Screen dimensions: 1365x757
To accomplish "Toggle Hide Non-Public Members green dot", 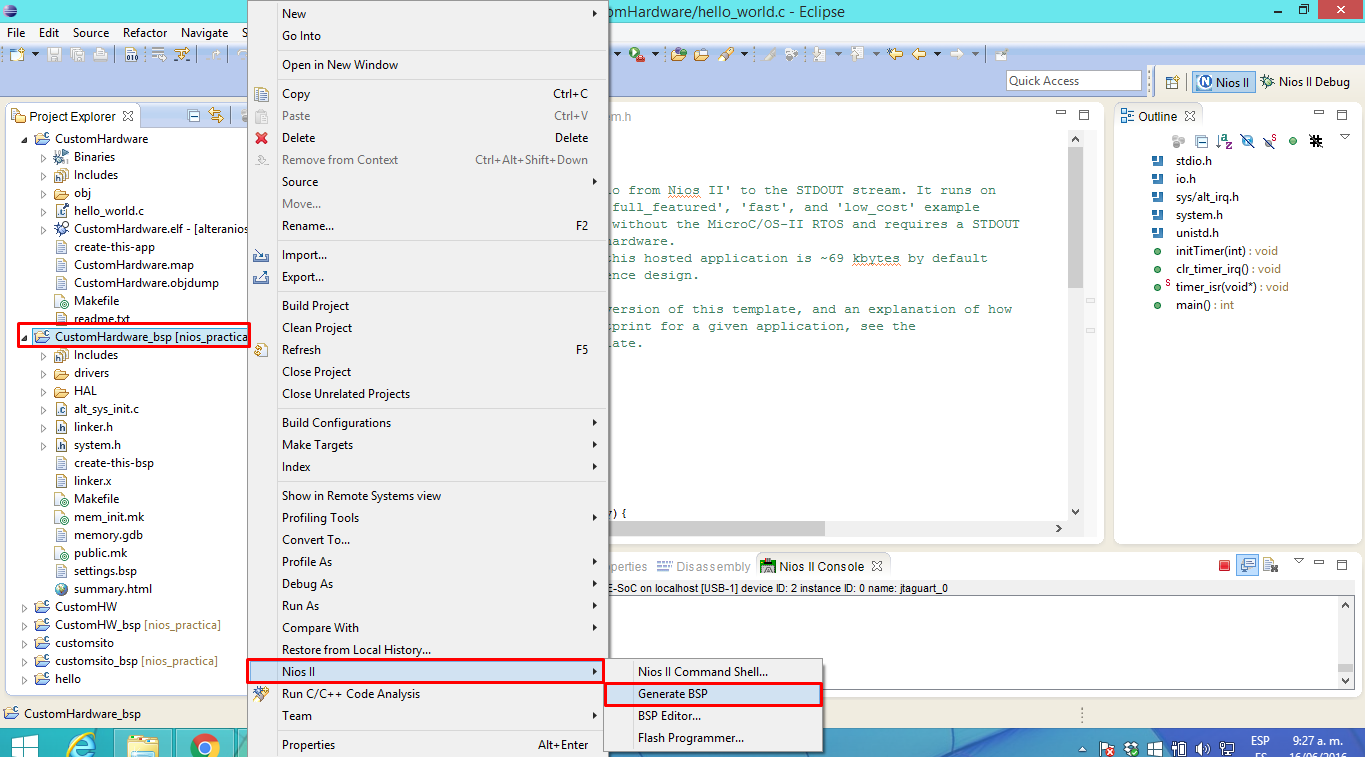I will (x=1293, y=141).
